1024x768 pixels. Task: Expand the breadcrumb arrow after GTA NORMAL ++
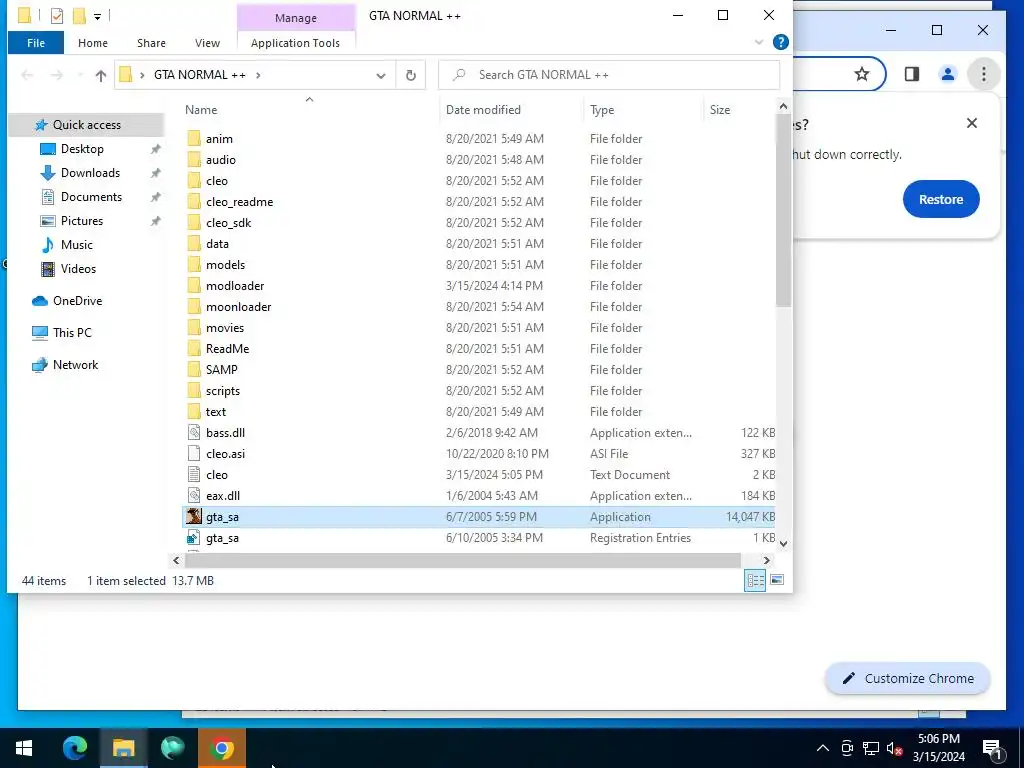tap(259, 75)
